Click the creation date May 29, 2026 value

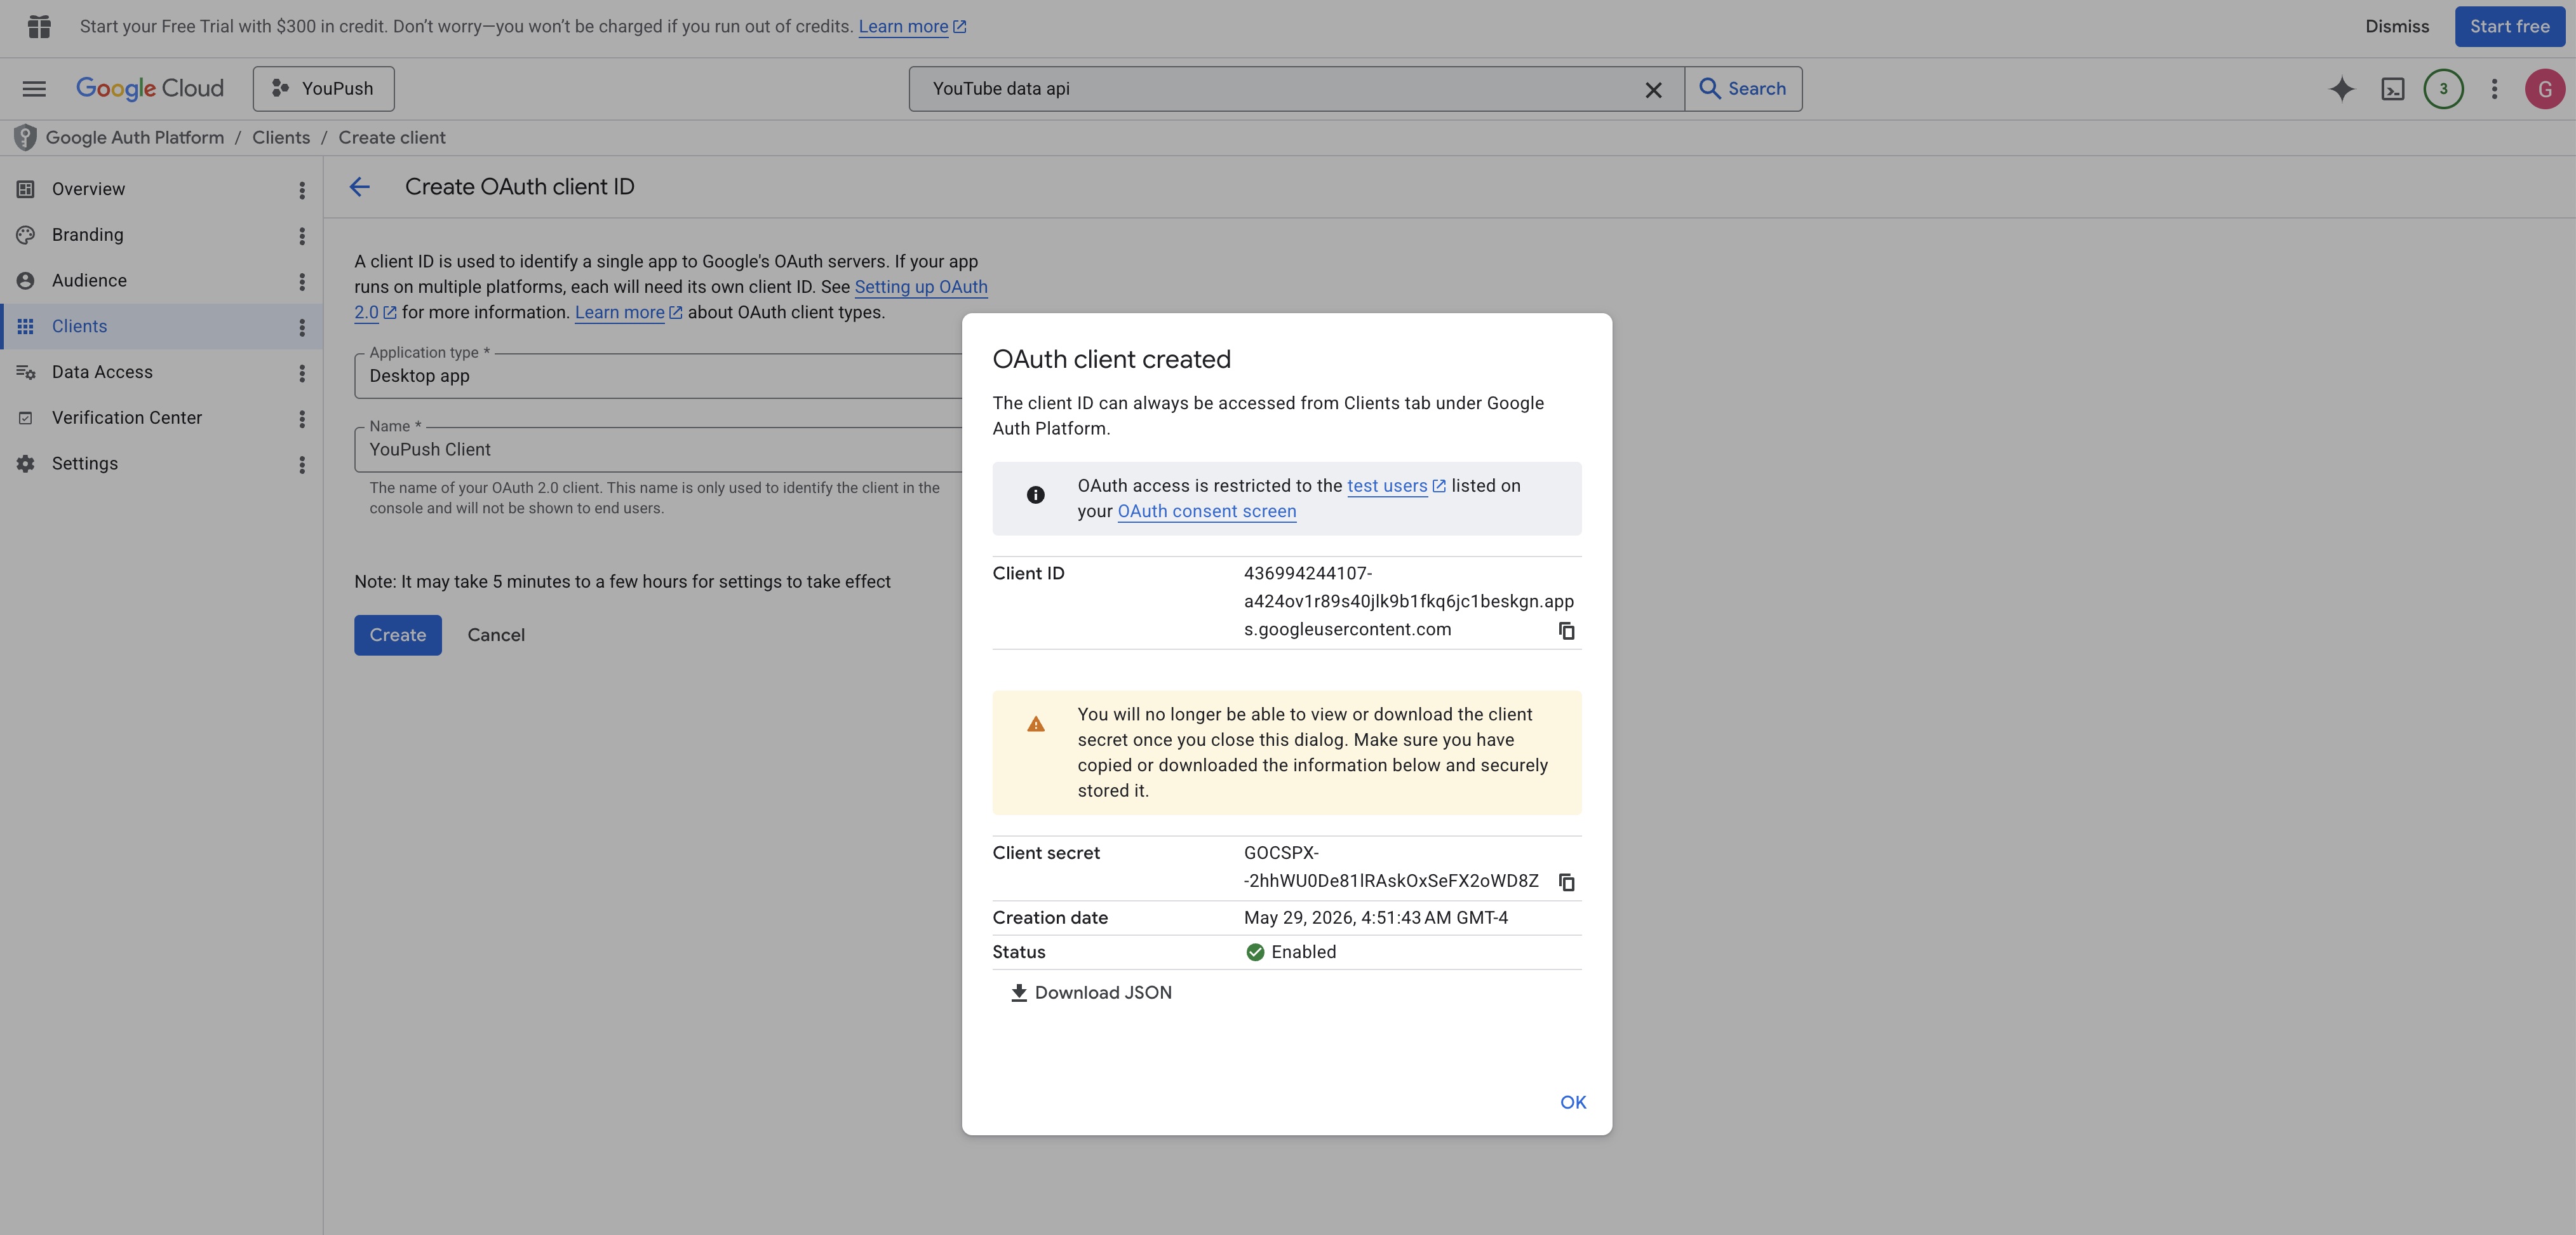click(x=1376, y=918)
